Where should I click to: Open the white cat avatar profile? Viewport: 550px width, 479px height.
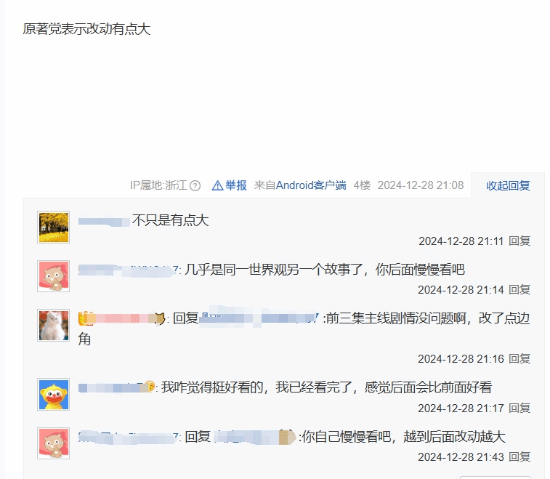pos(54,325)
